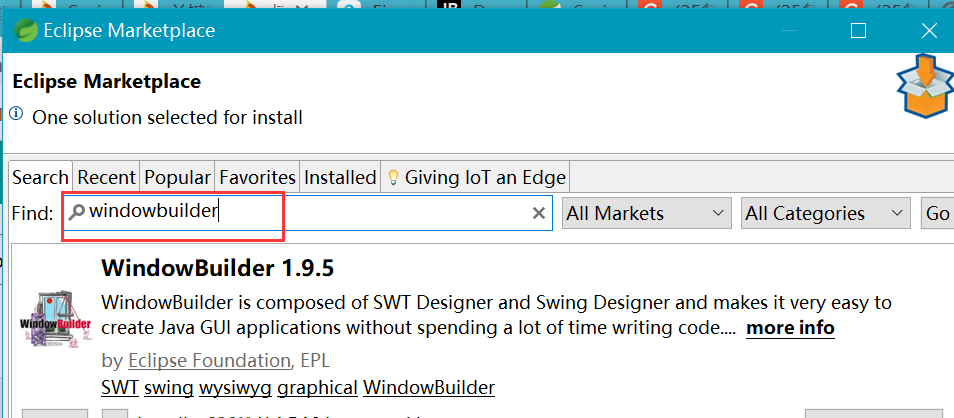This screenshot has width=954, height=418.
Task: Click the WindowBuilder tag link
Action: point(429,388)
